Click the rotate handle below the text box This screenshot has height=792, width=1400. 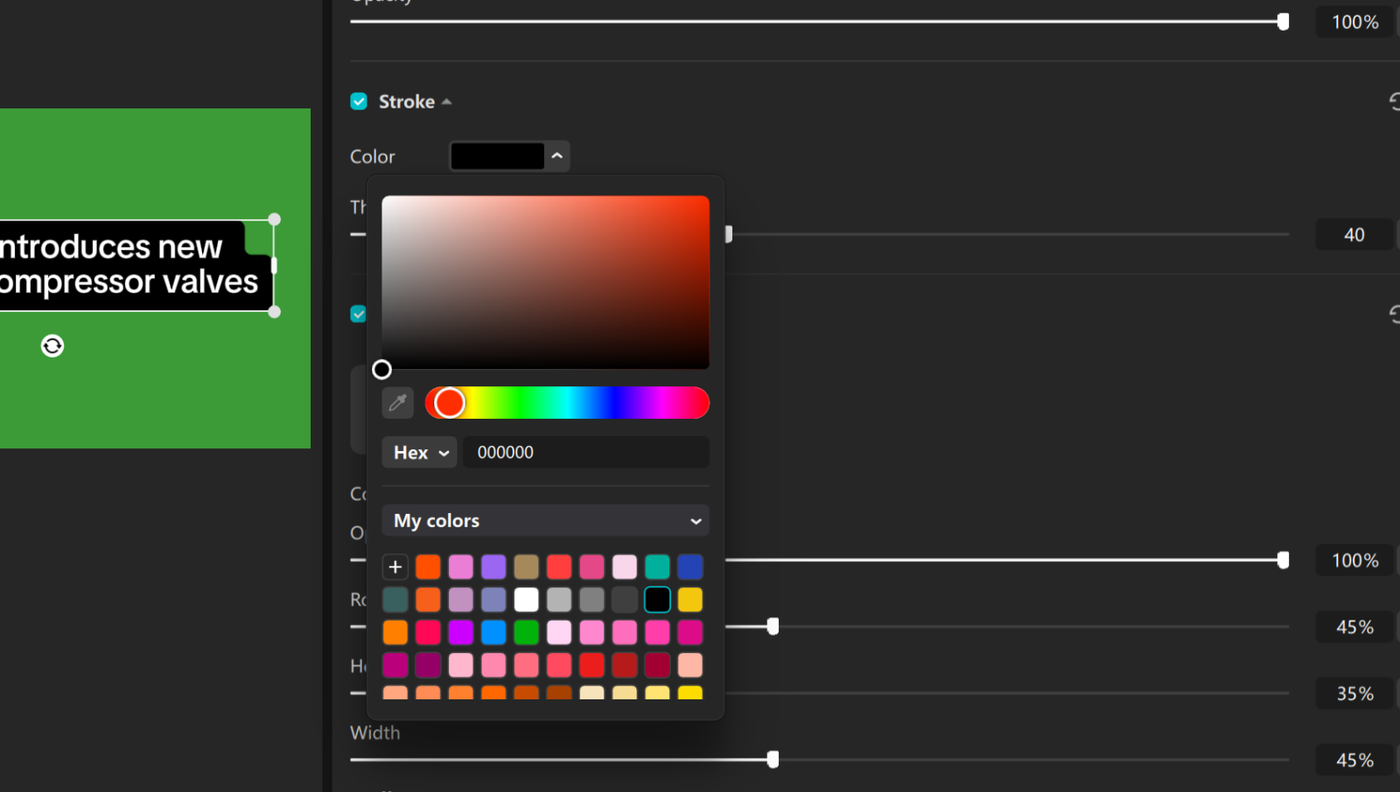pos(52,346)
